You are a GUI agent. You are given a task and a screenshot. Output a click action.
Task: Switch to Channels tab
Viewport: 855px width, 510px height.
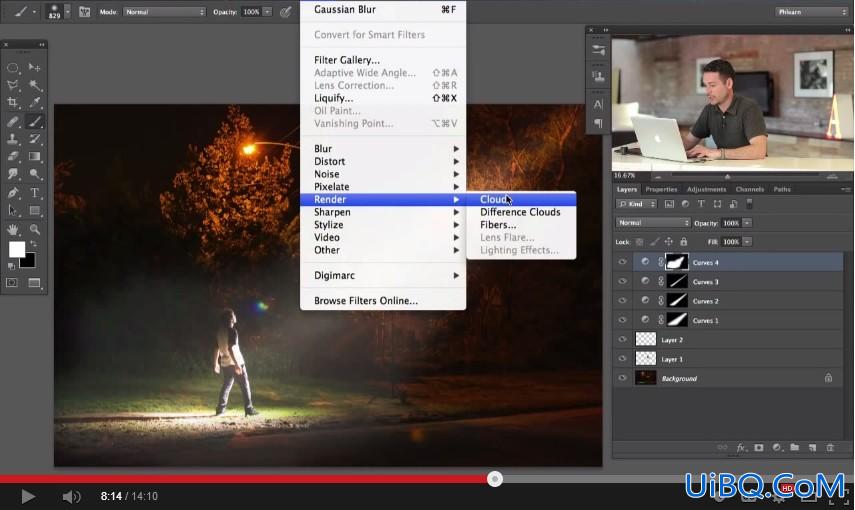749,189
